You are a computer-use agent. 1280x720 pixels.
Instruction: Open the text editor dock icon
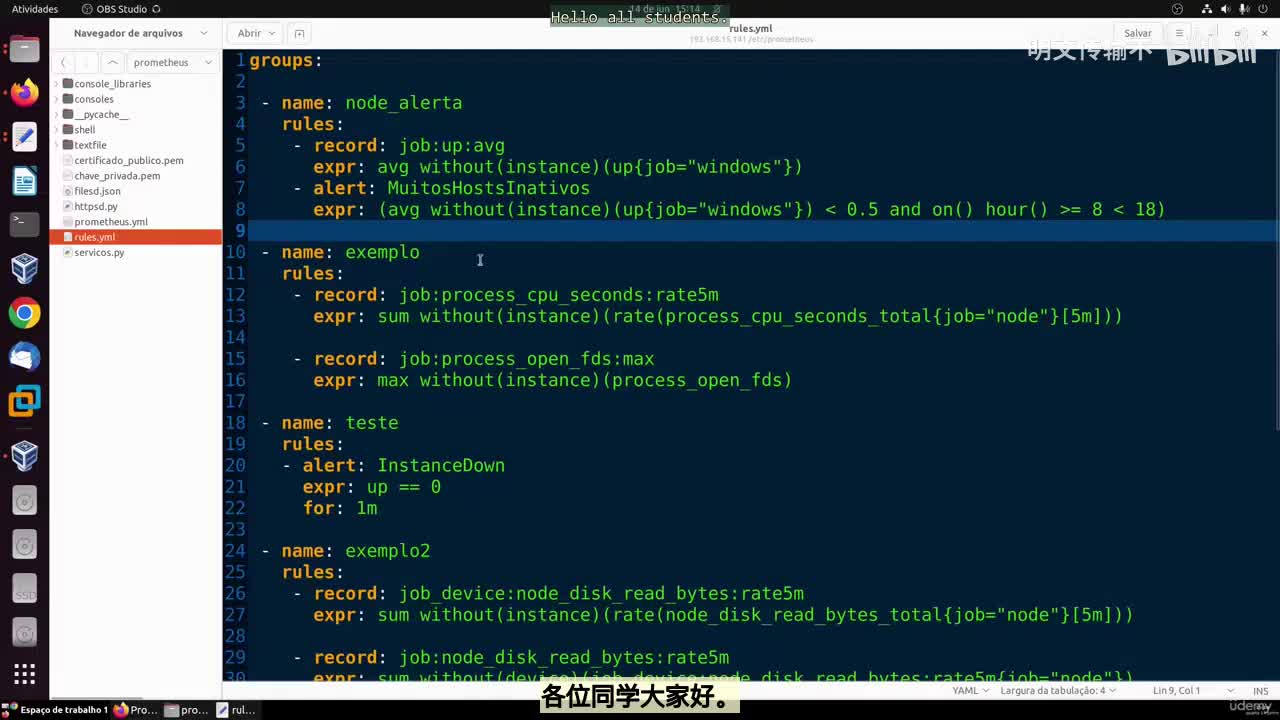pos(24,137)
